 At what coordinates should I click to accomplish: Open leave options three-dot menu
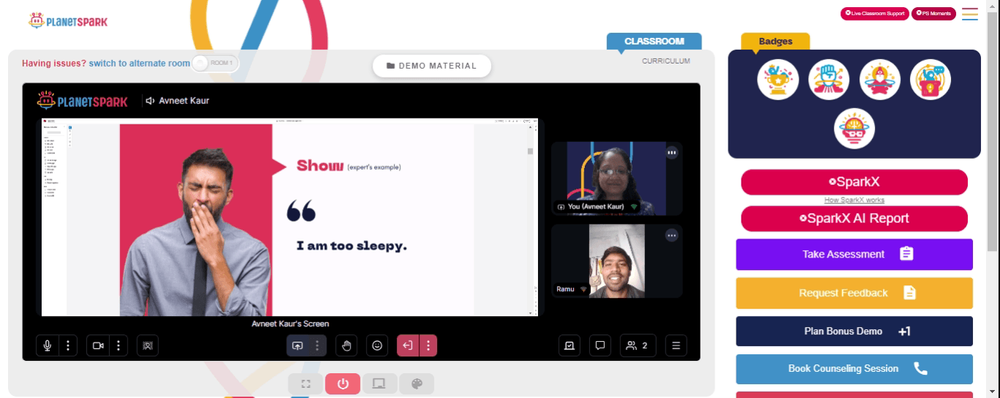pyautogui.click(x=428, y=346)
